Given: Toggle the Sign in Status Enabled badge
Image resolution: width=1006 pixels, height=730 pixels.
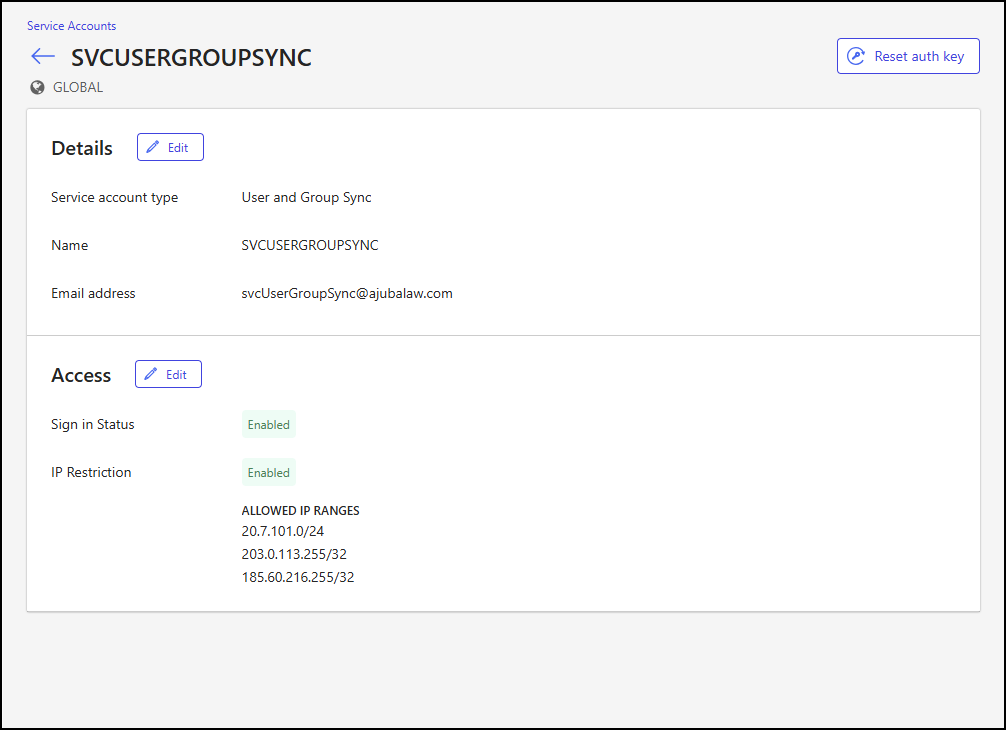Looking at the screenshot, I should tap(268, 424).
